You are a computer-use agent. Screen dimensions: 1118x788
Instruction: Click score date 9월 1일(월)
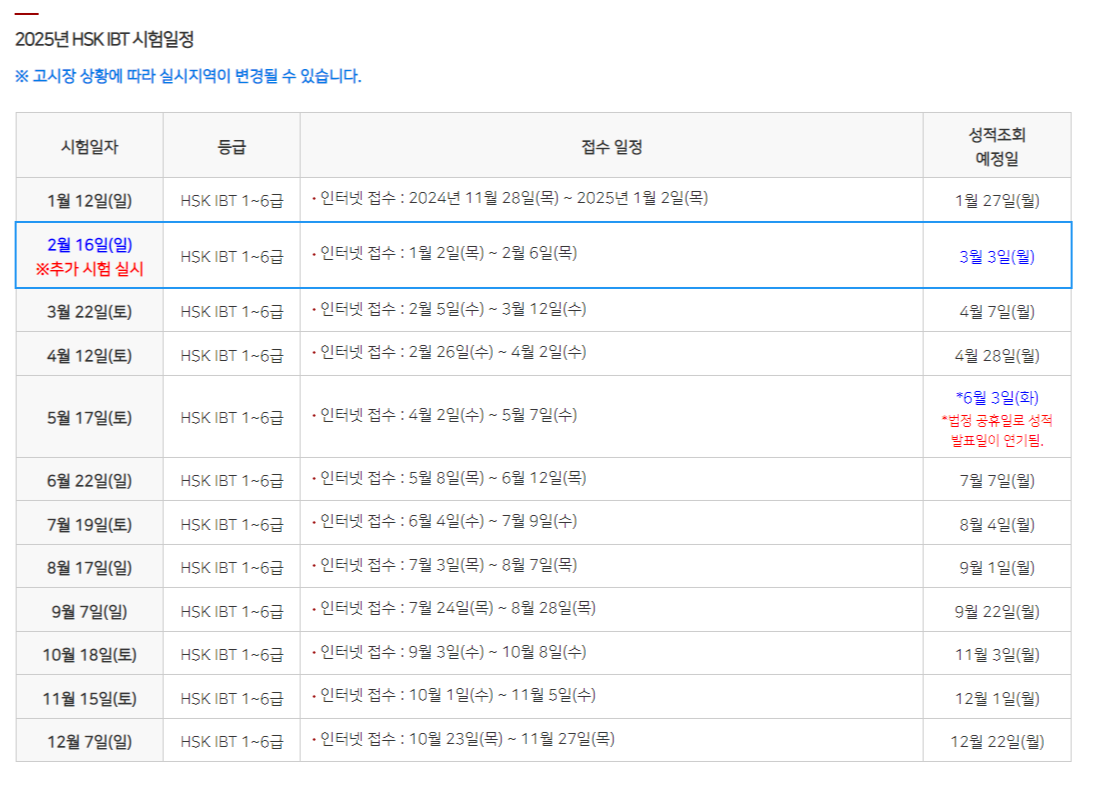point(997,568)
